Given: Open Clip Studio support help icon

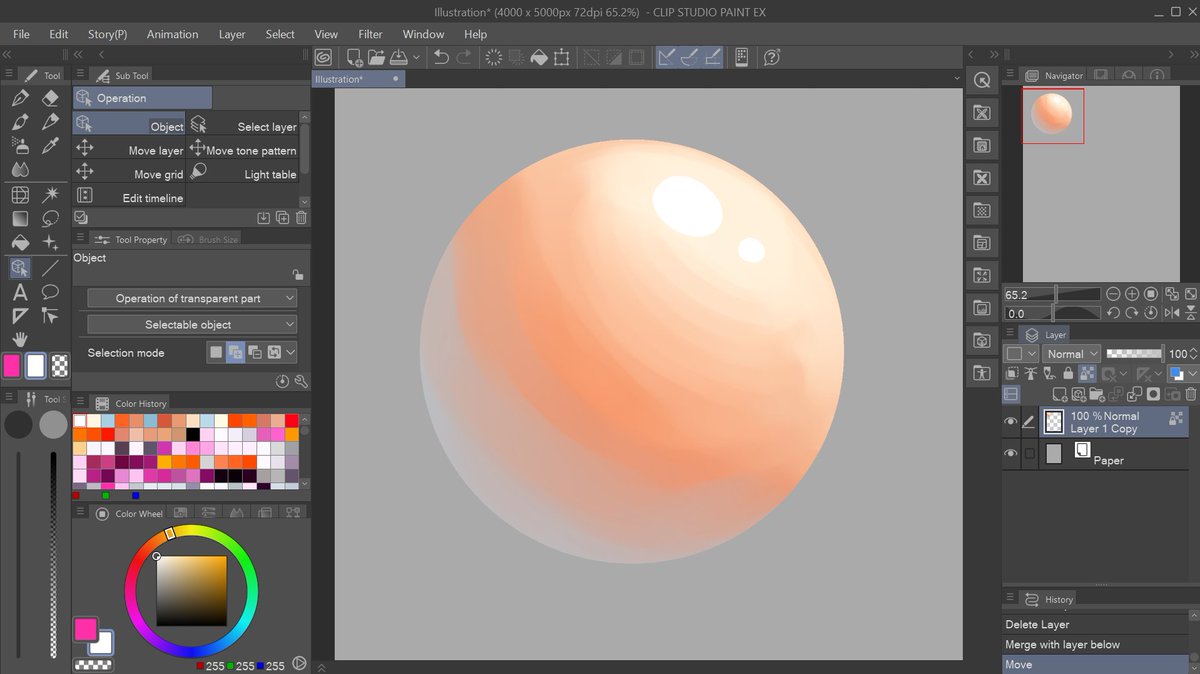Looking at the screenshot, I should click(x=771, y=57).
